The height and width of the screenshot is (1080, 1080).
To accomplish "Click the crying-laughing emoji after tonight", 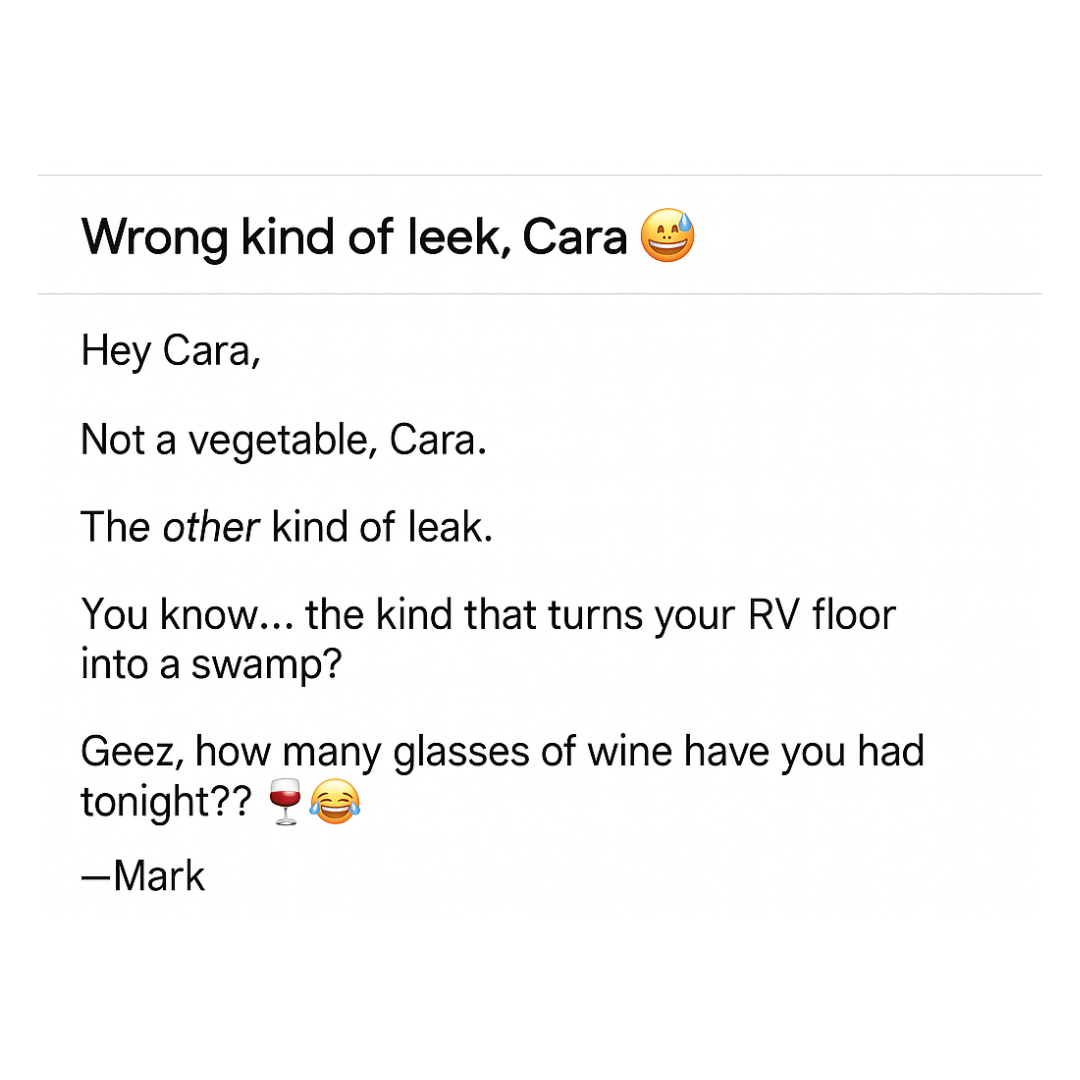I will point(335,802).
